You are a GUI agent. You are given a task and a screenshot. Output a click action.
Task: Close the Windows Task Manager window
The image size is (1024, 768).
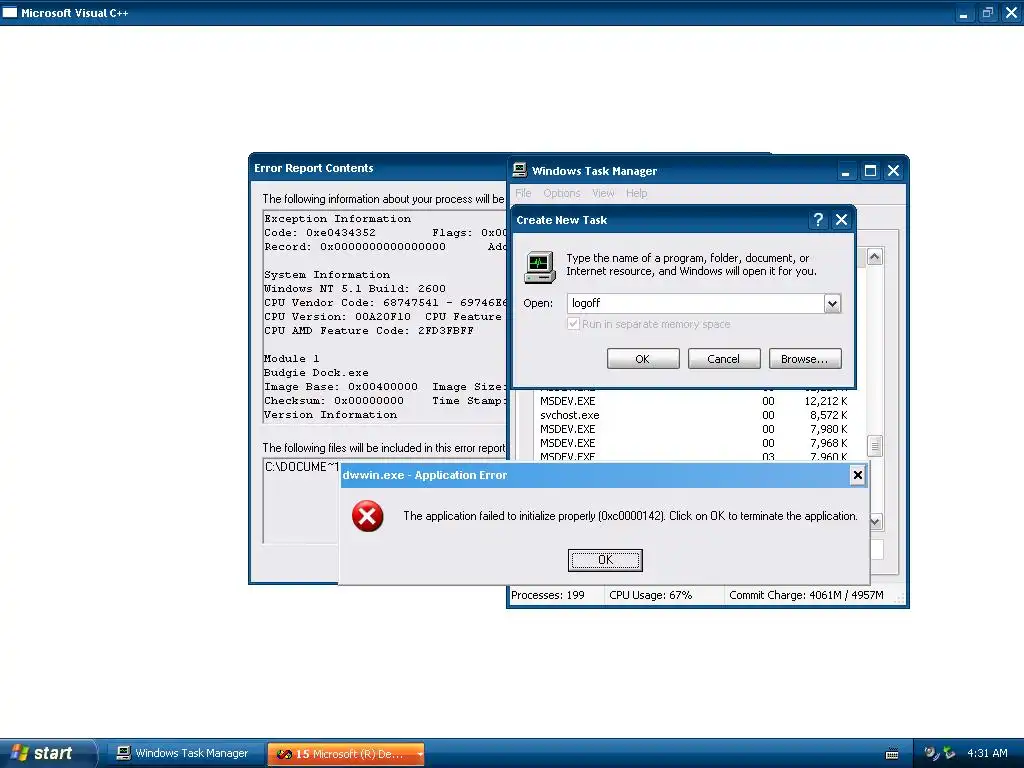tap(893, 171)
